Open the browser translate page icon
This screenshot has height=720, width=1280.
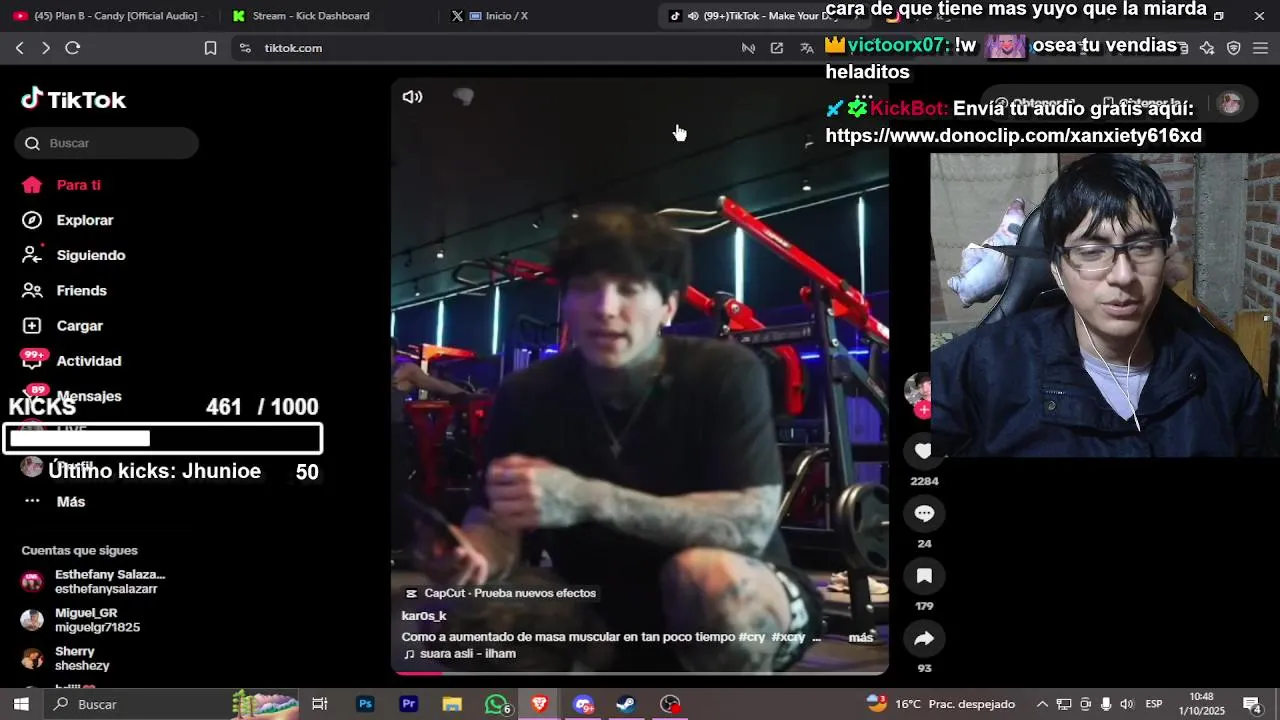806,48
